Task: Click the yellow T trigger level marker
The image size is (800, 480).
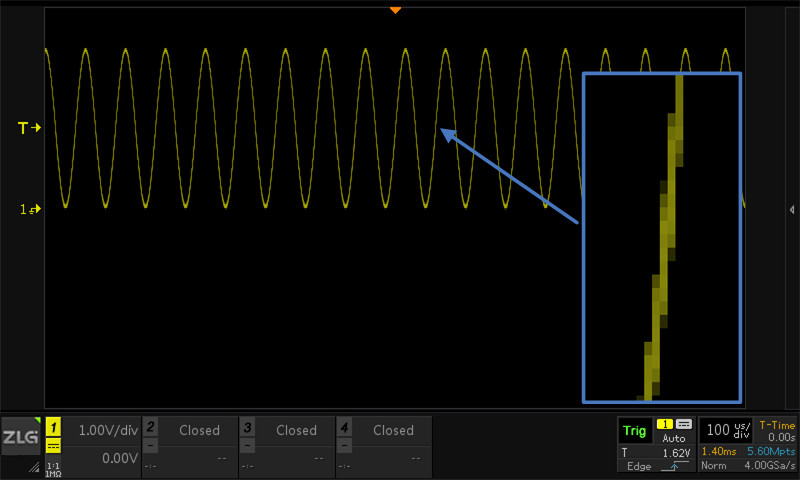Action: point(29,128)
